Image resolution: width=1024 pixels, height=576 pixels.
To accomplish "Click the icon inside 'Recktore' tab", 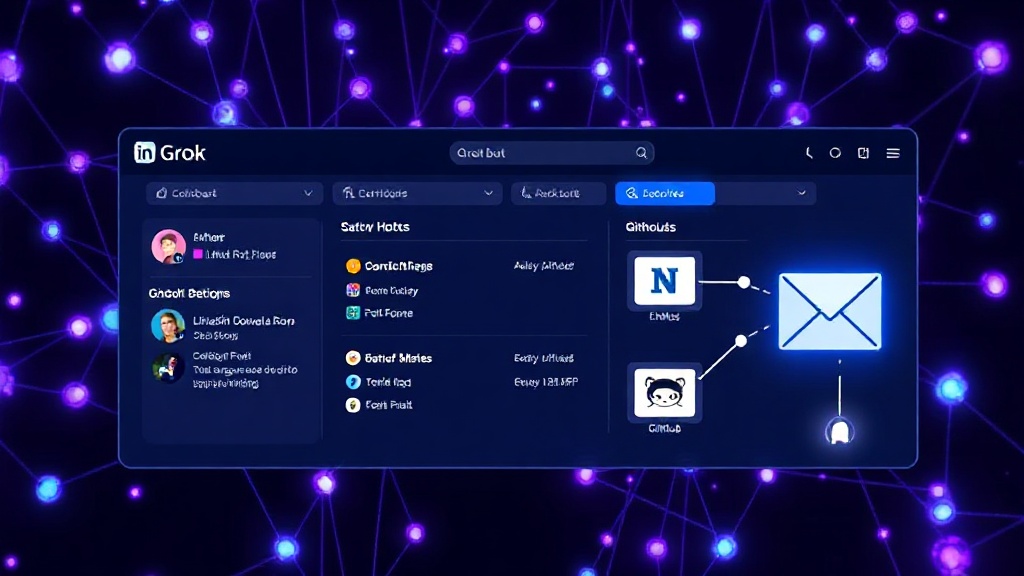I will tap(526, 193).
